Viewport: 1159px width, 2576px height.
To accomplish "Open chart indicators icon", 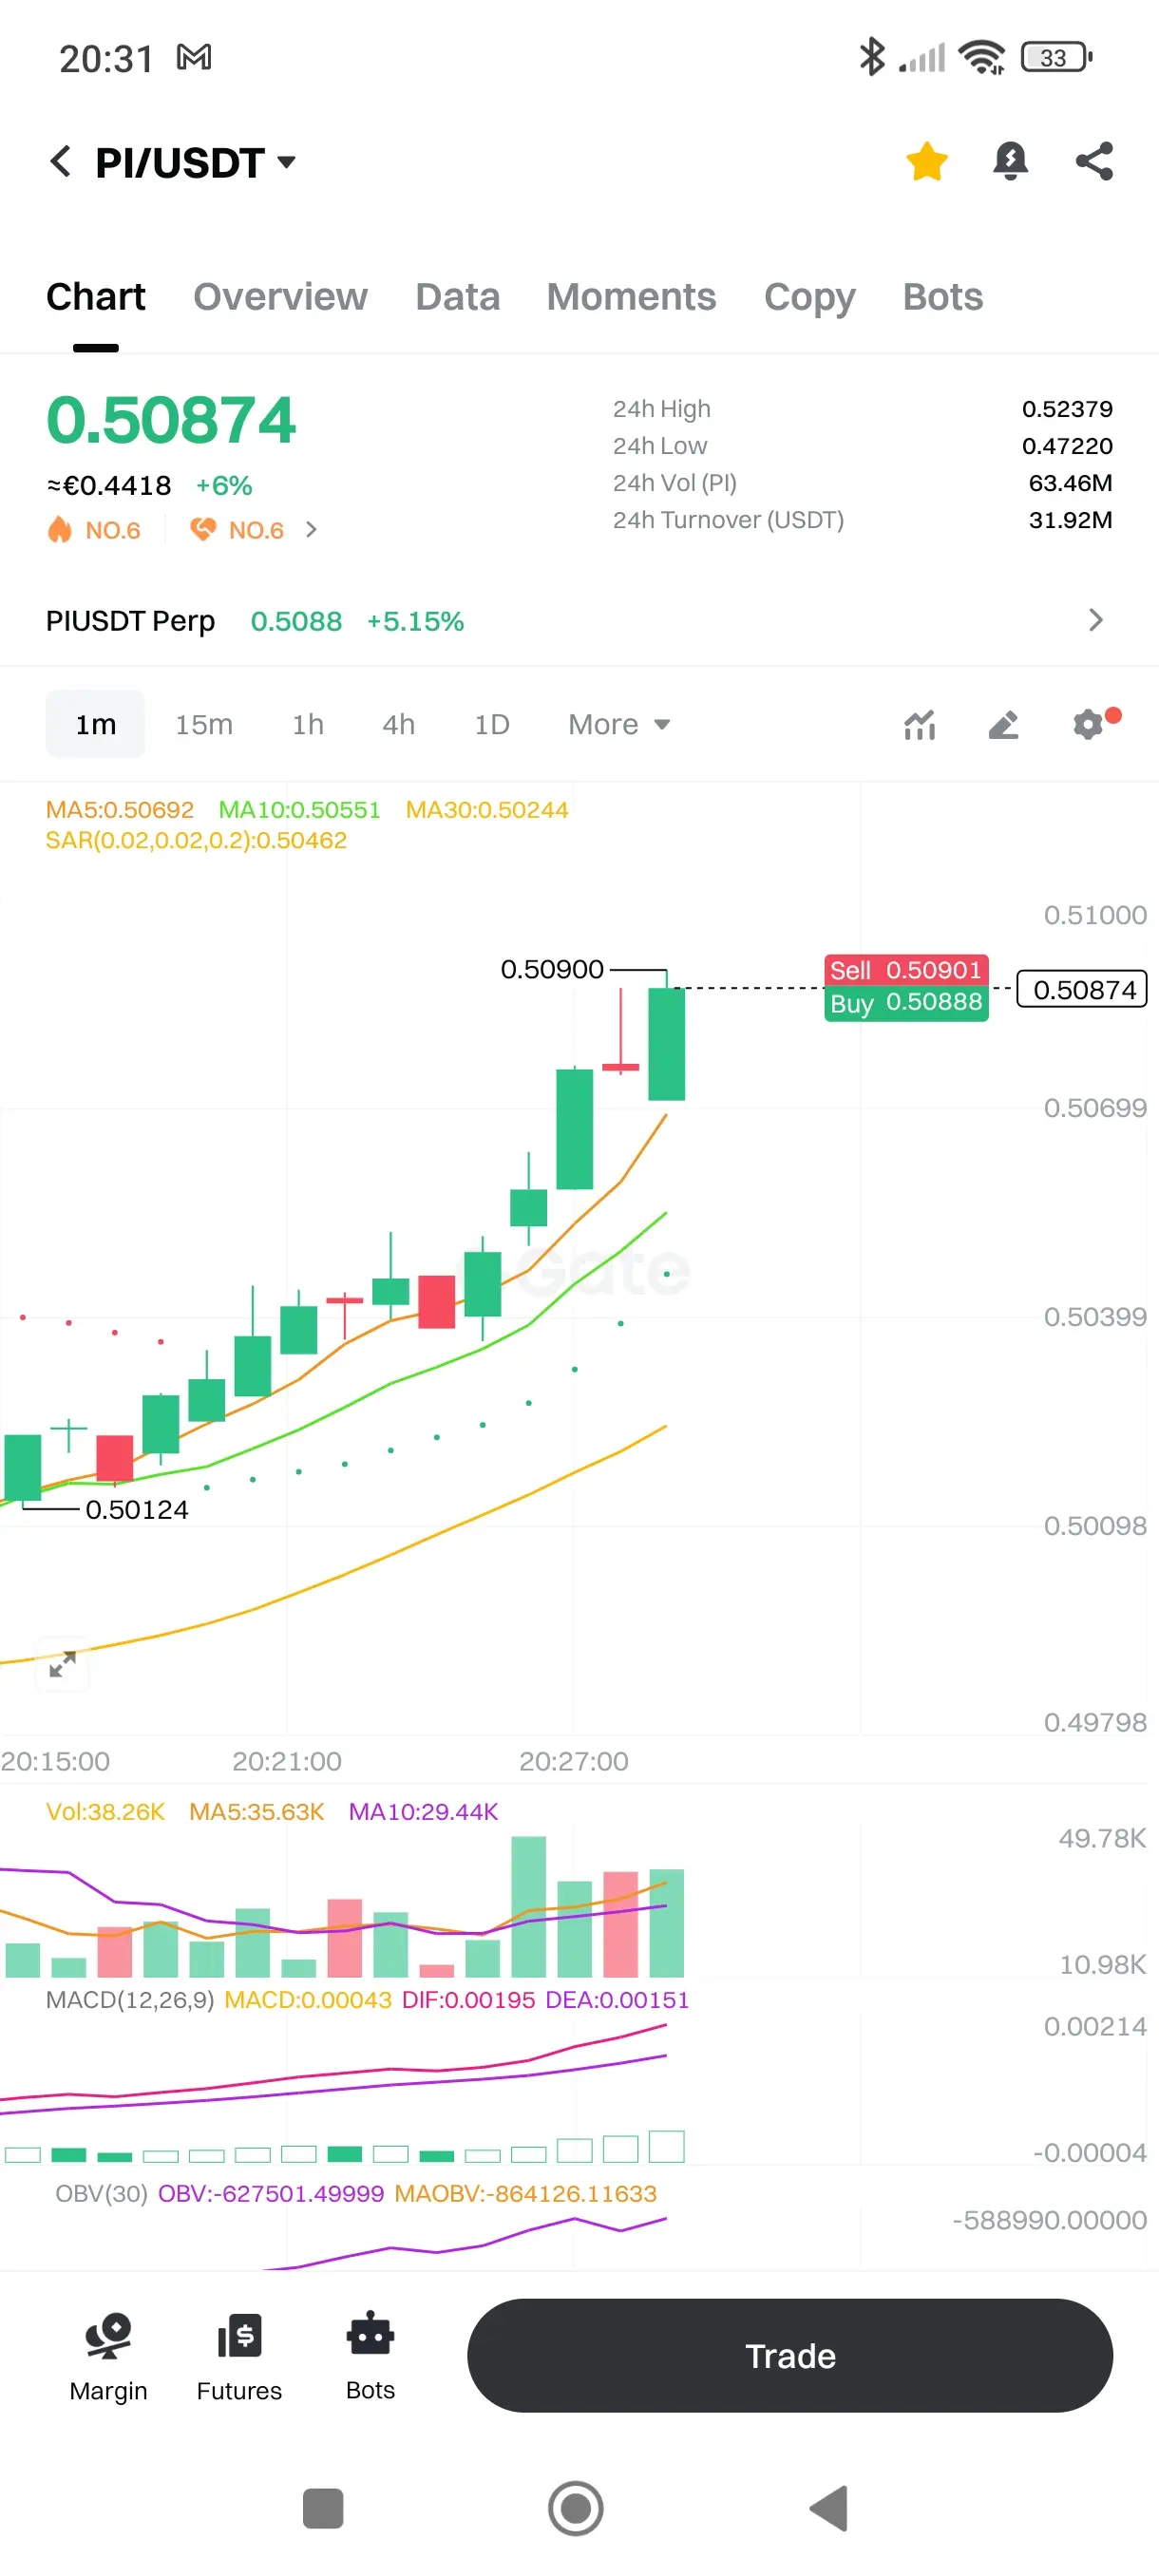I will pos(919,724).
